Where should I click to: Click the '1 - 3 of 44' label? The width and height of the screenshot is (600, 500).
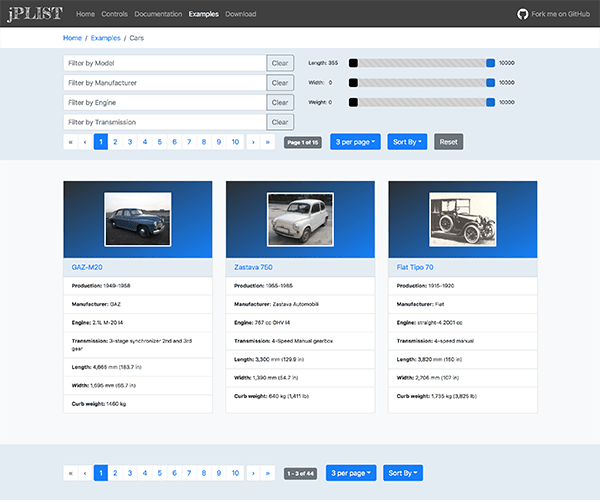tap(300, 474)
